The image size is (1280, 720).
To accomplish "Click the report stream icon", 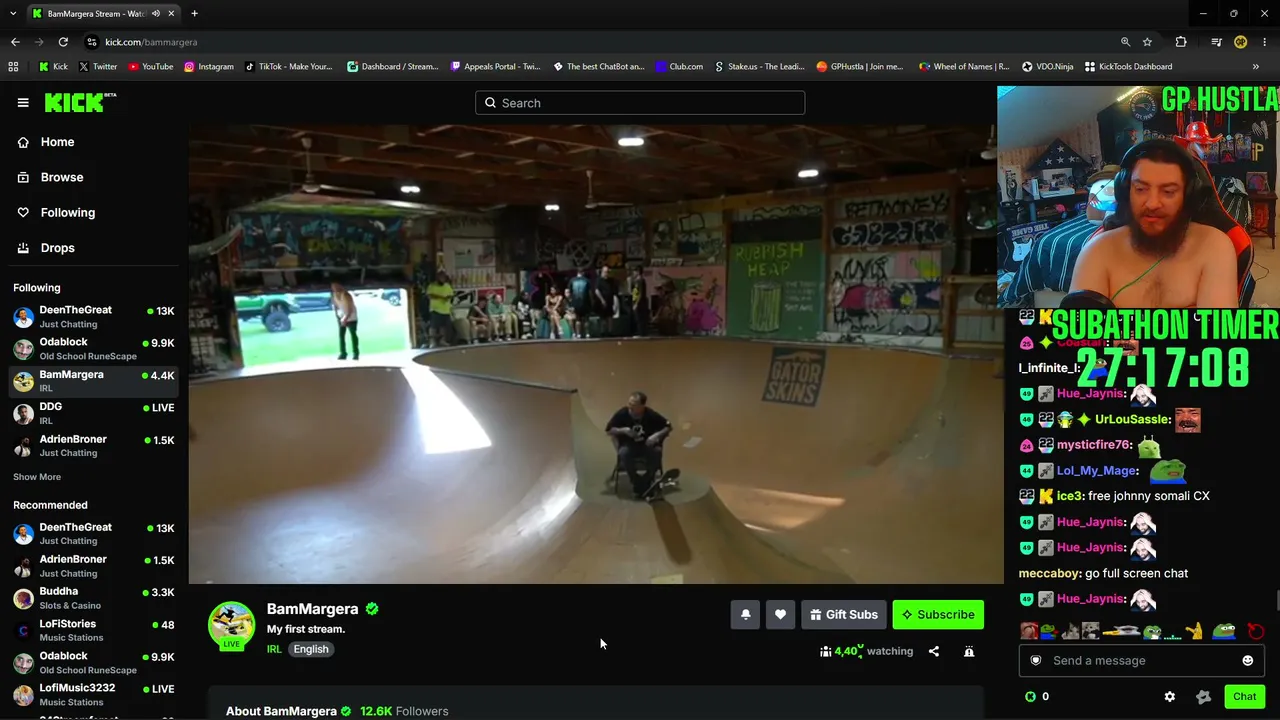I will [x=969, y=651].
